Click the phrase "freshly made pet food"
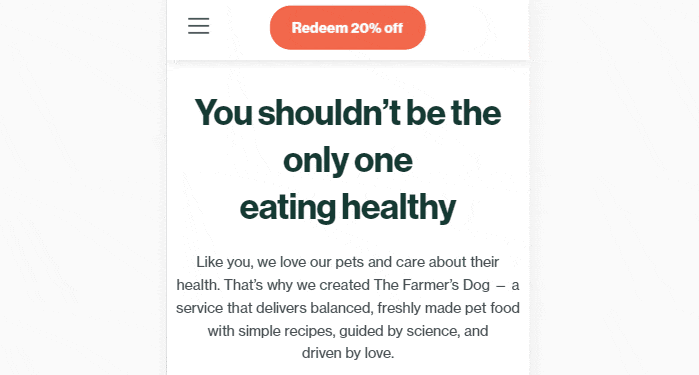Image resolution: width=699 pixels, height=375 pixels. click(x=448, y=308)
